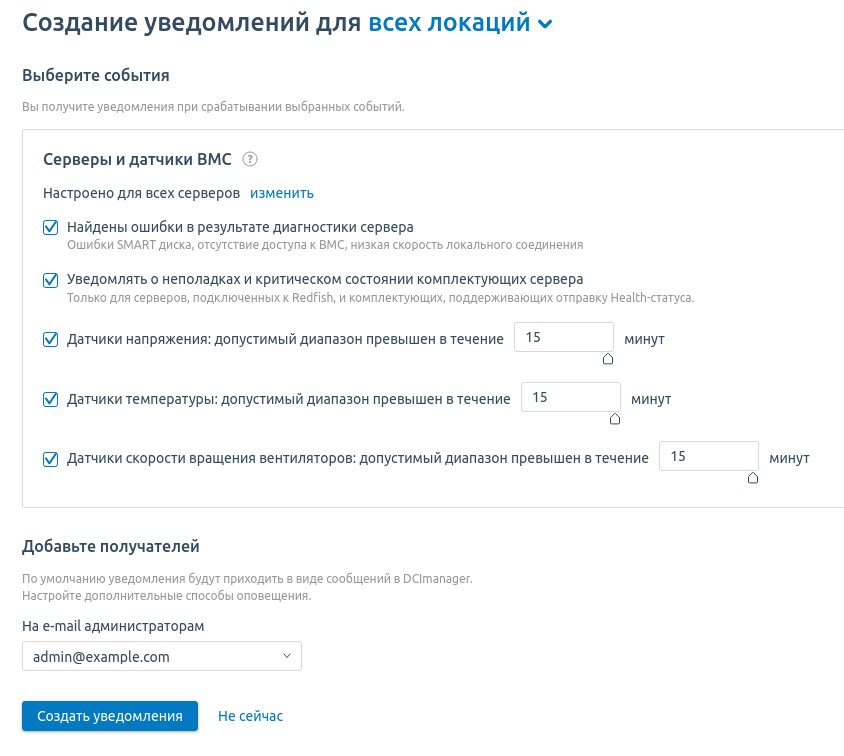Disable Датчики напряжения checkbox

click(51, 340)
